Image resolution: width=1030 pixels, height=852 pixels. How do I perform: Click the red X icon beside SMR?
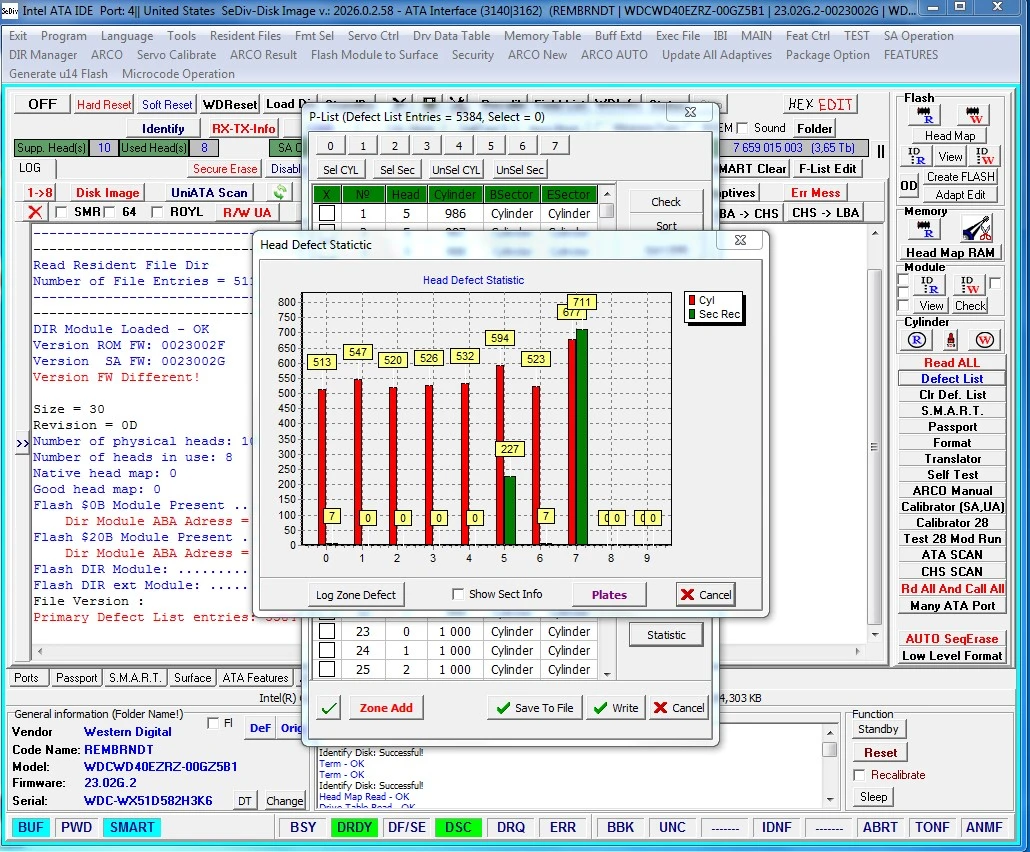[x=35, y=212]
